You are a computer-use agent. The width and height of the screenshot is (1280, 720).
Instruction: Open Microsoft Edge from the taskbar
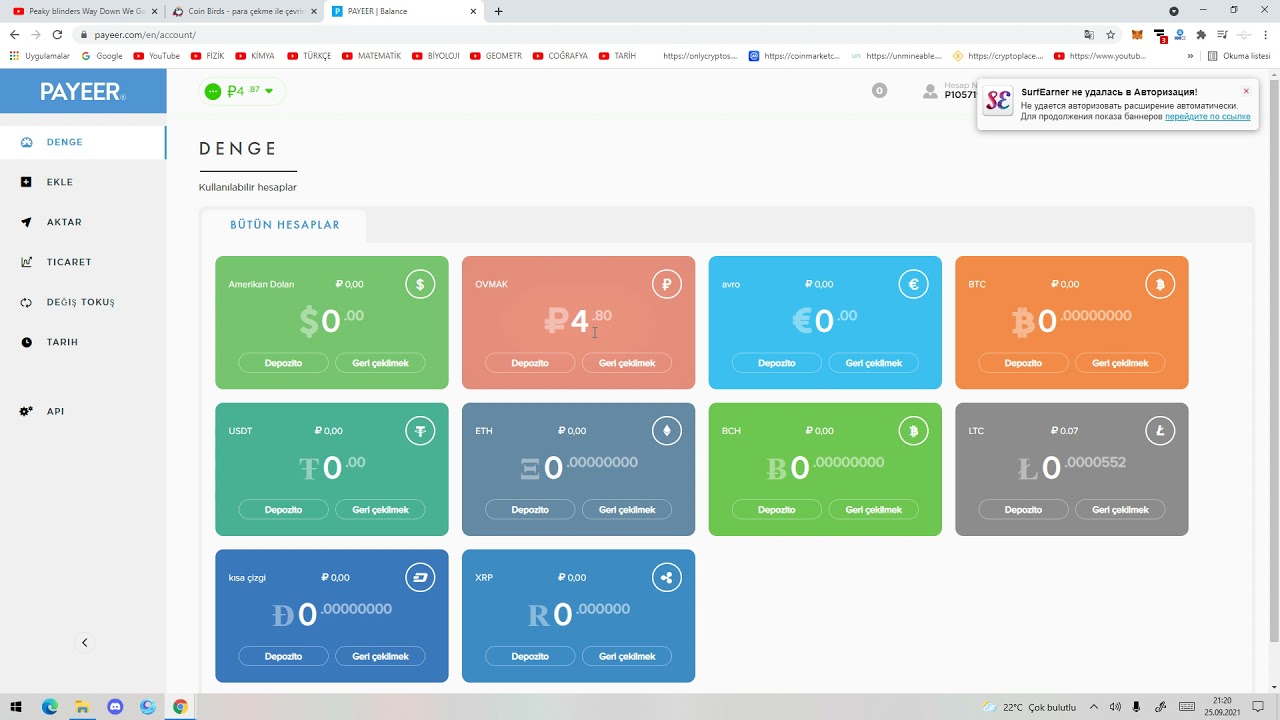pos(50,707)
